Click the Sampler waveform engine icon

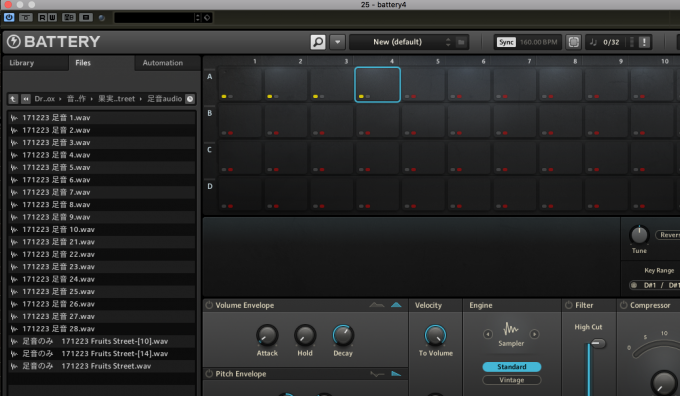pyautogui.click(x=511, y=329)
